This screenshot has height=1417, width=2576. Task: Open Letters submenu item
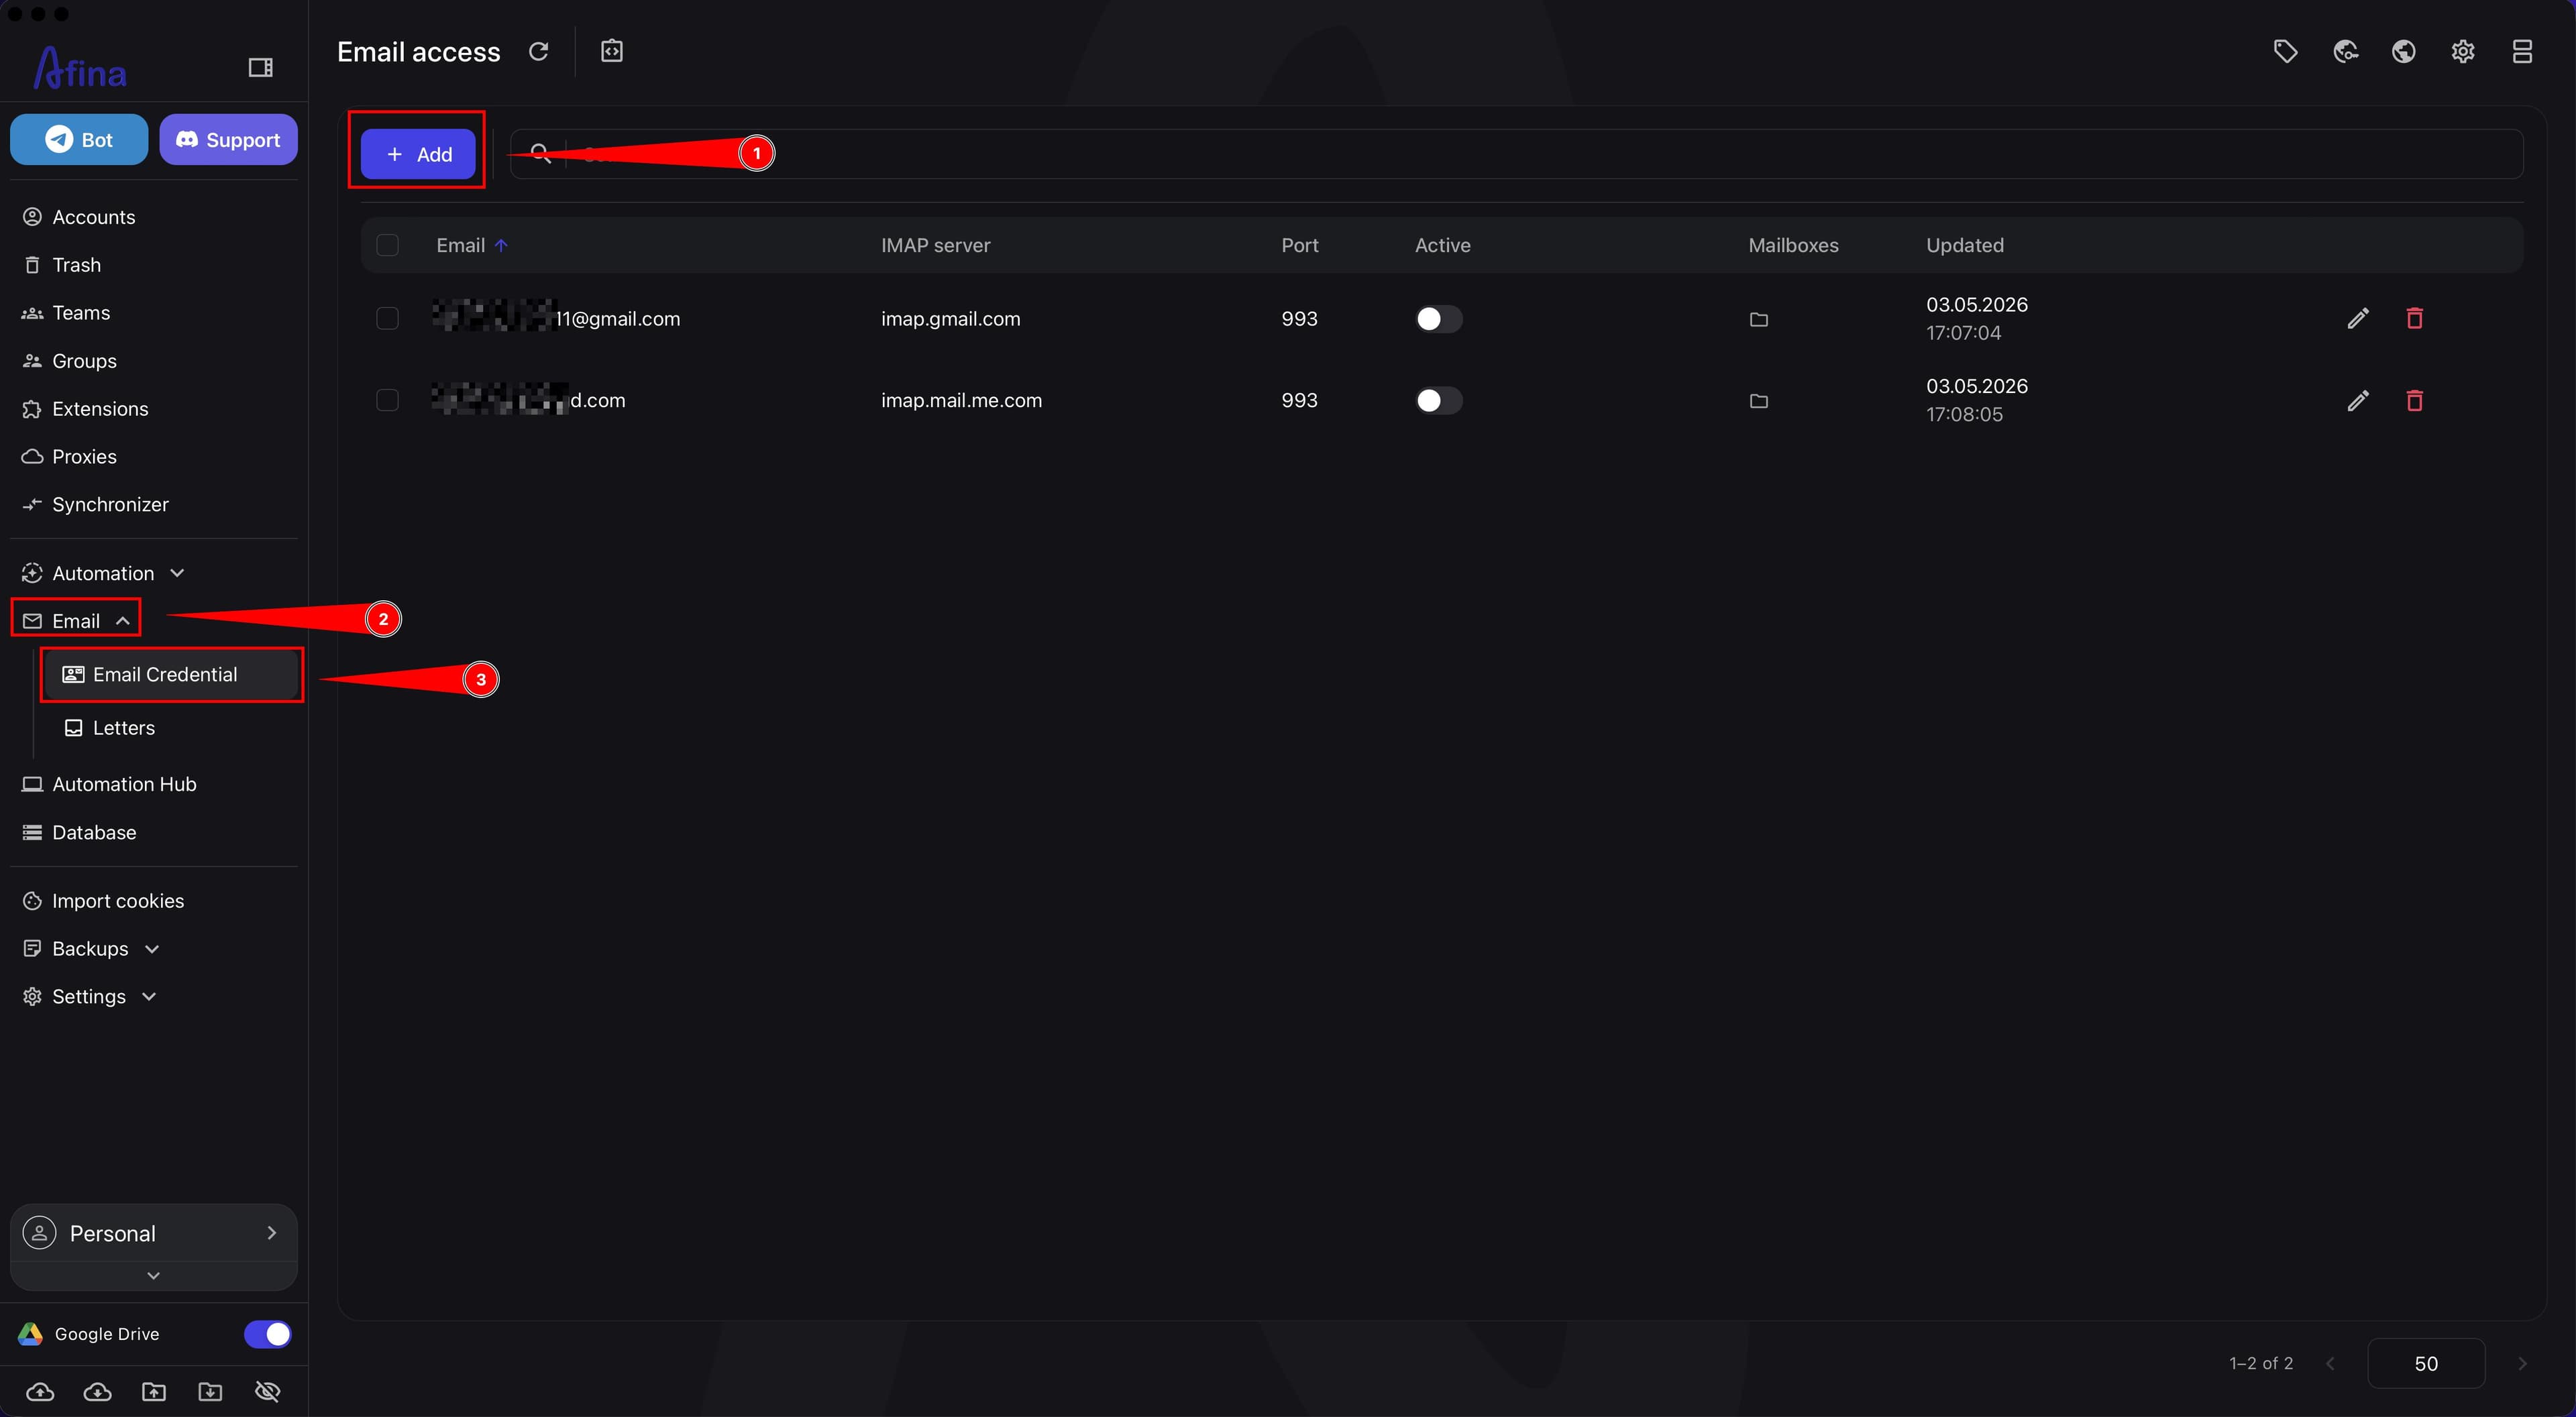[123, 728]
